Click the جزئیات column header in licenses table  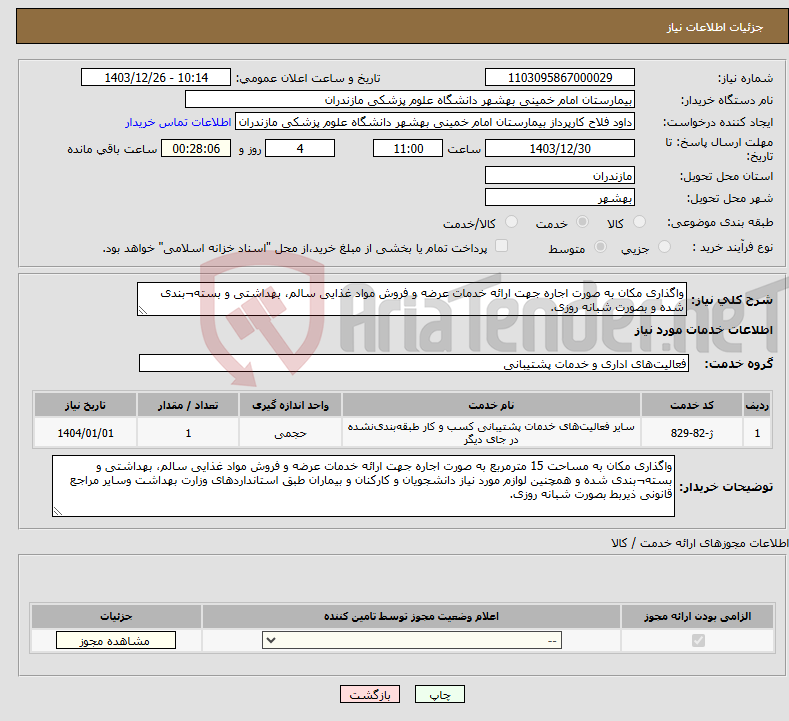click(116, 616)
